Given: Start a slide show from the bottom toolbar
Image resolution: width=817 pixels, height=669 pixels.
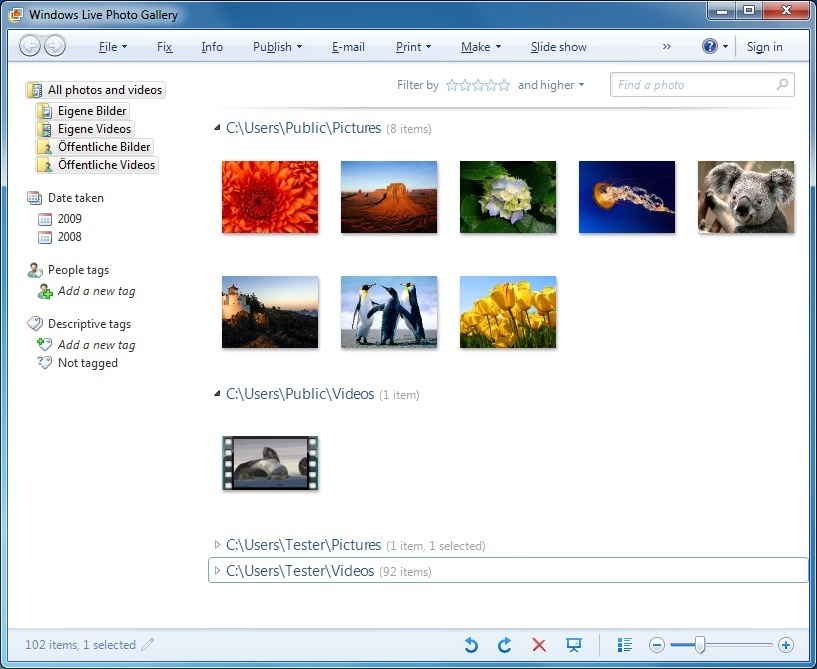Looking at the screenshot, I should tap(573, 645).
